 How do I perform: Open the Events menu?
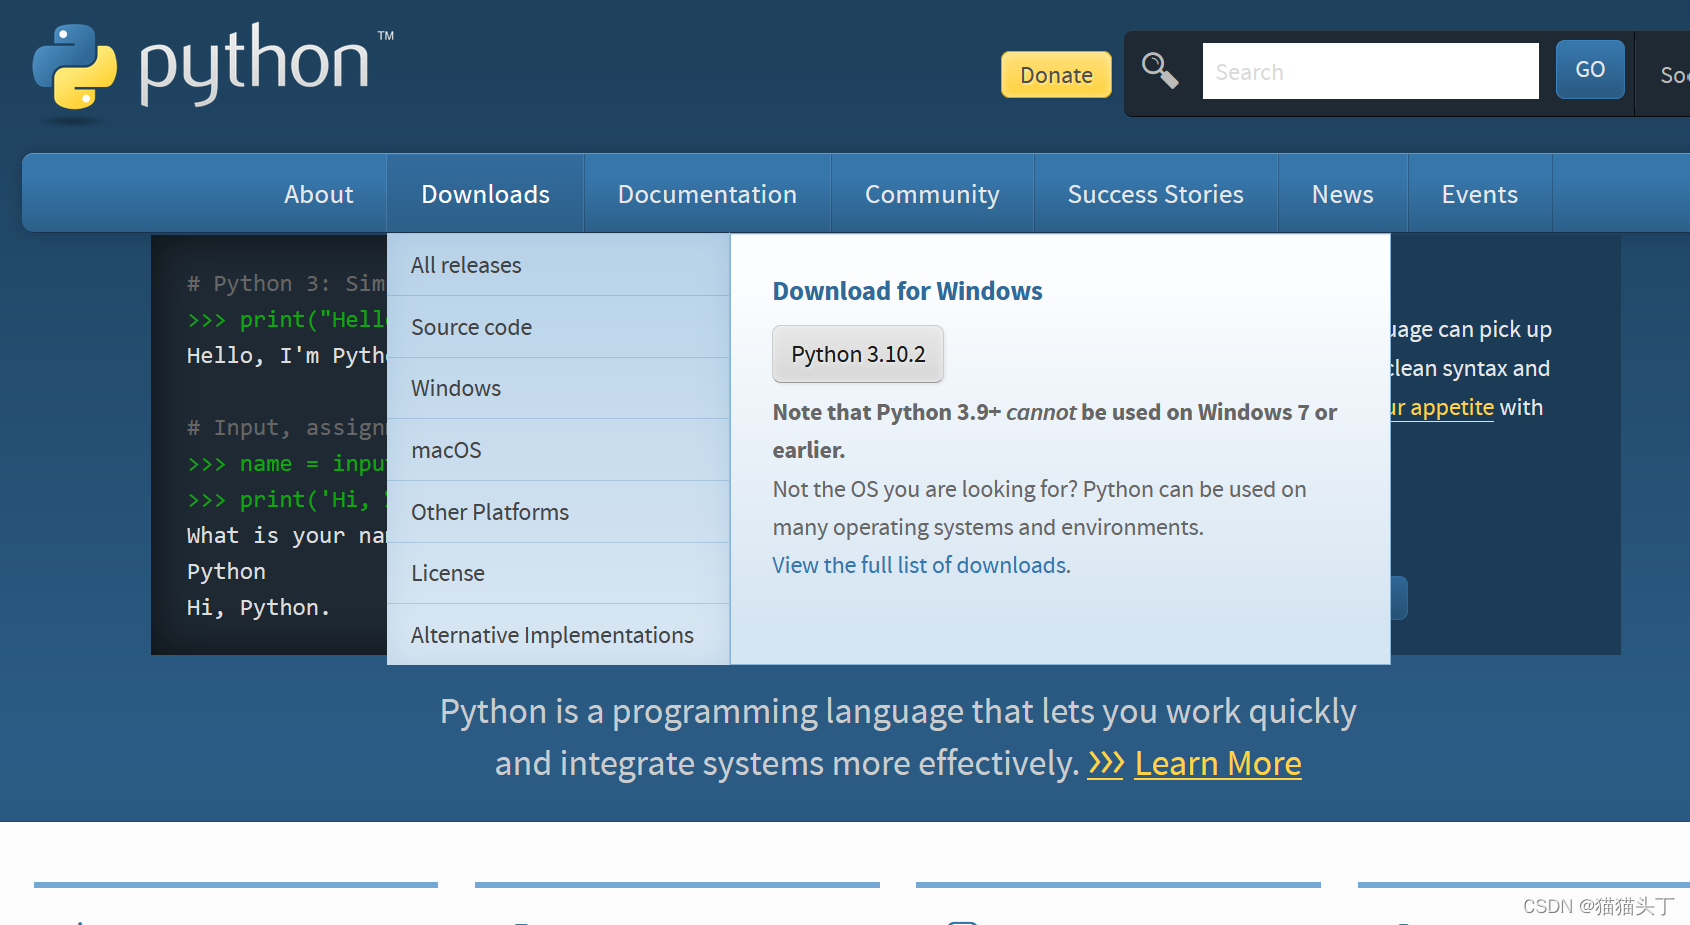1479,194
